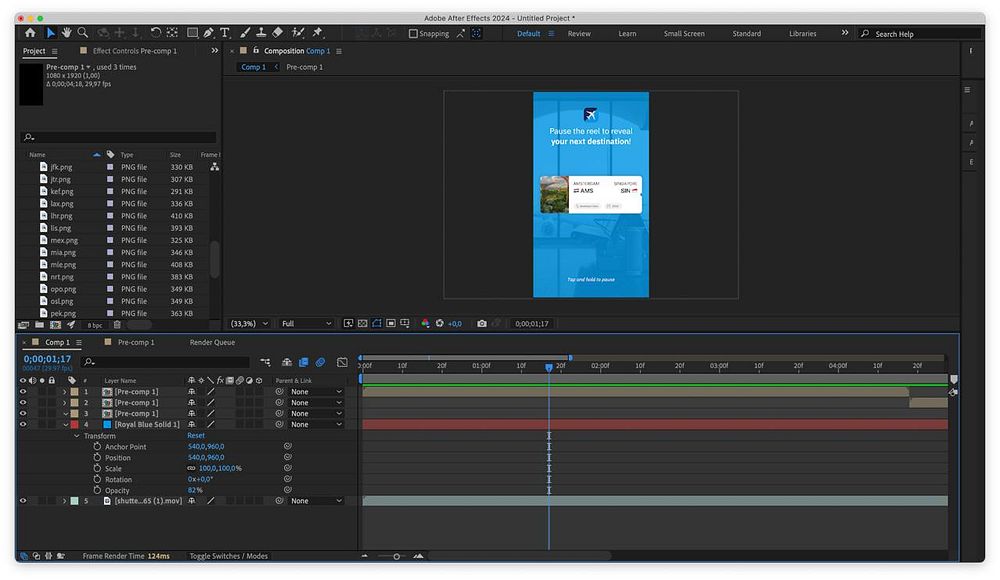Open the Full resolution dropdown

click(306, 324)
